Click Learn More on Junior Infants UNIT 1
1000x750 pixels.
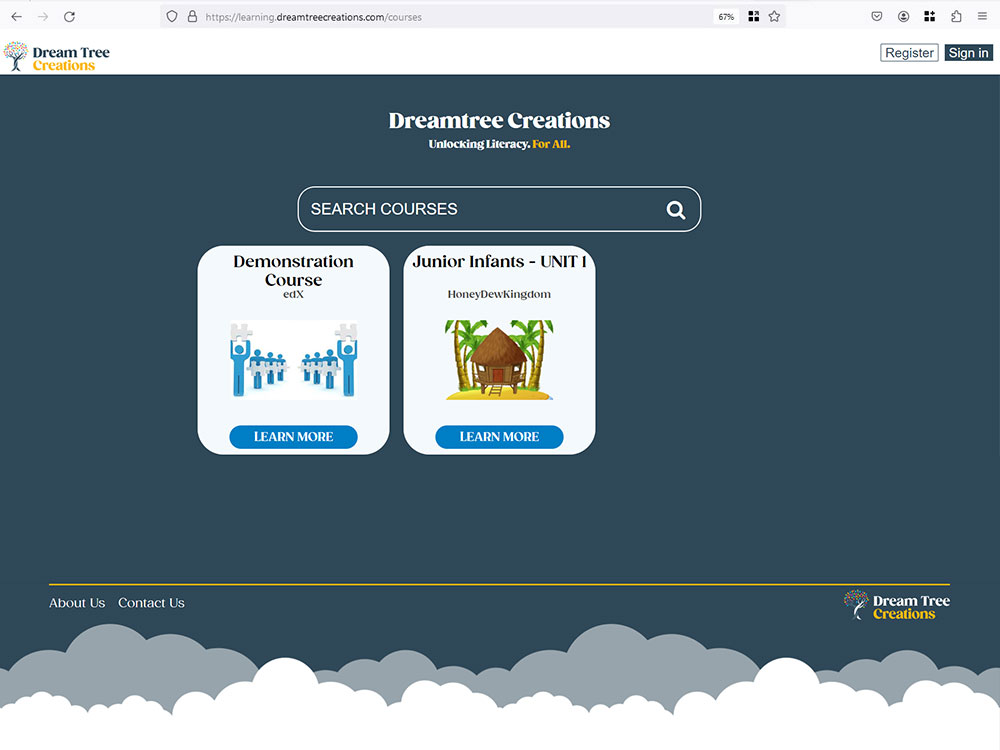click(499, 437)
